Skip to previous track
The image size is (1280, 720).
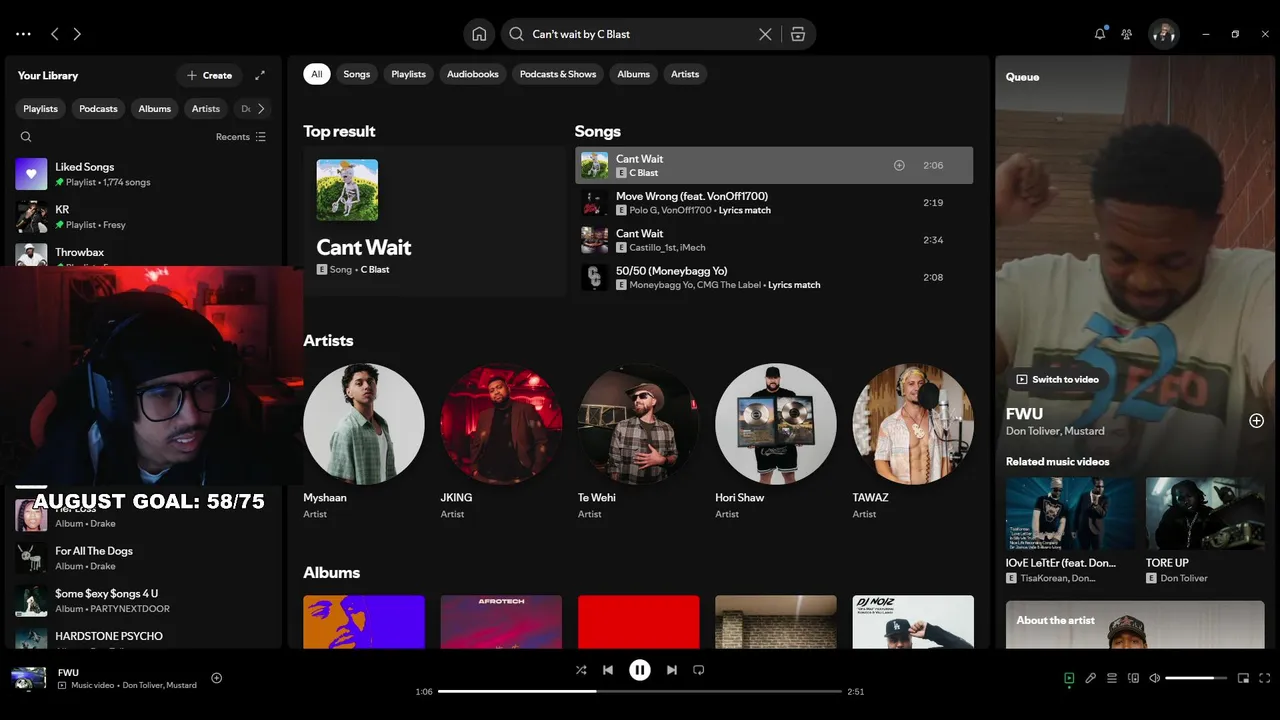point(607,670)
